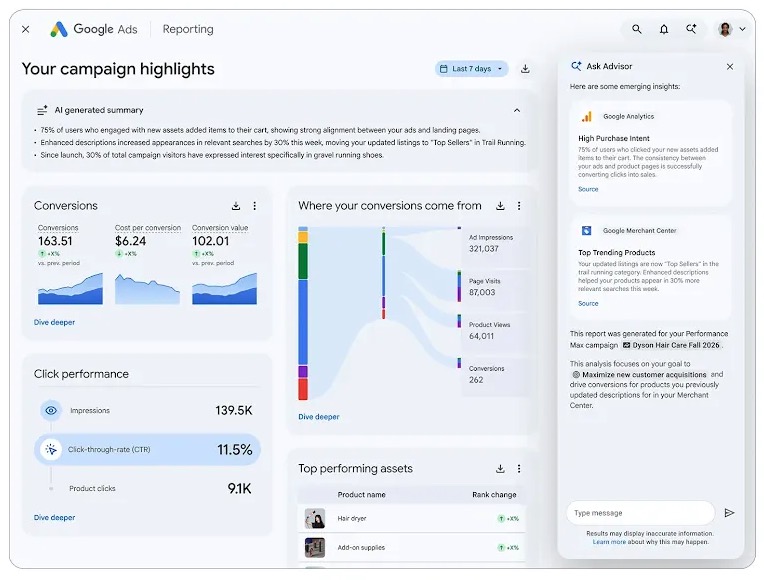Screen dimensions: 764x580
Task: Select the Click-through-rate (CTR) row
Action: (147, 449)
